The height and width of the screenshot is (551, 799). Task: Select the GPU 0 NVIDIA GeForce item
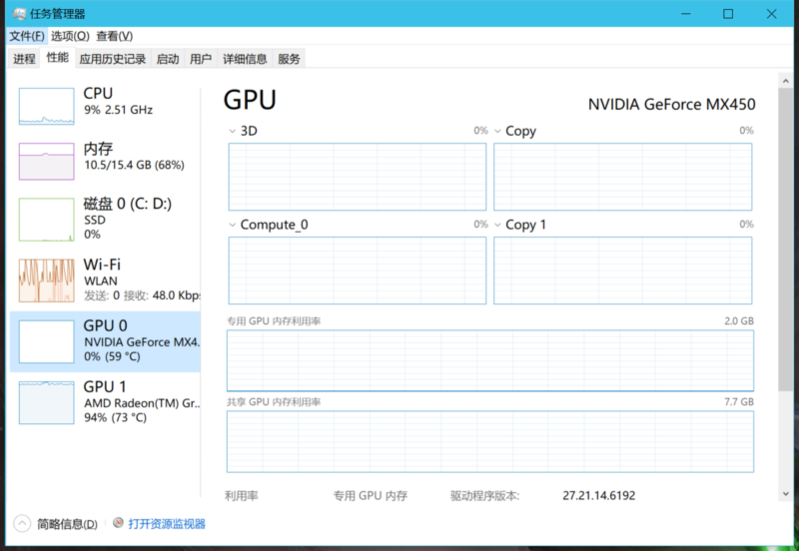point(140,341)
